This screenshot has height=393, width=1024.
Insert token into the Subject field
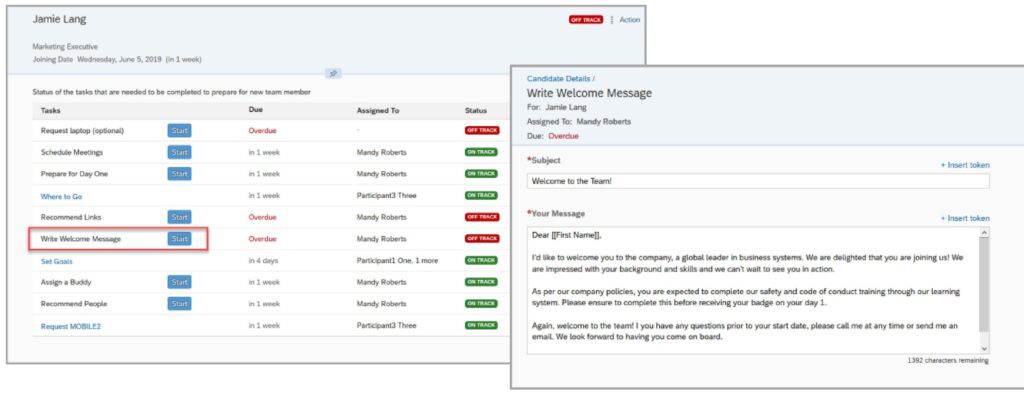pos(965,165)
